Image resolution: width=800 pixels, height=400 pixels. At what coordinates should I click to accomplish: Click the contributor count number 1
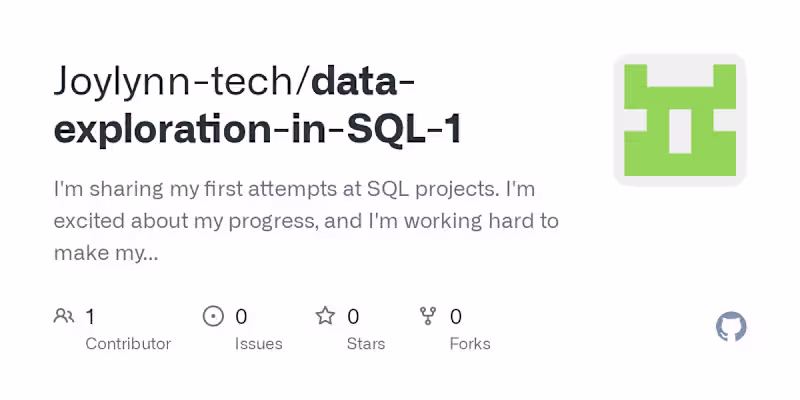(x=90, y=317)
